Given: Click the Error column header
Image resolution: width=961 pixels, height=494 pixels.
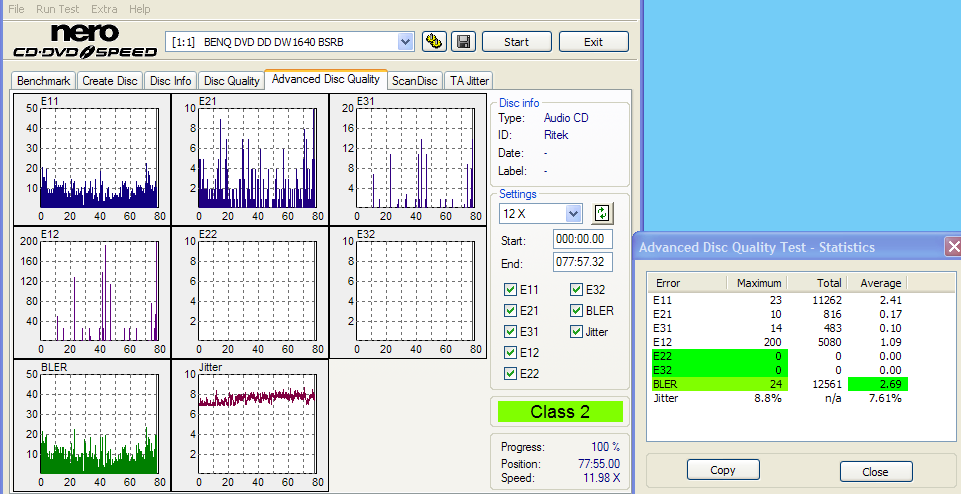Looking at the screenshot, I should click(x=688, y=283).
